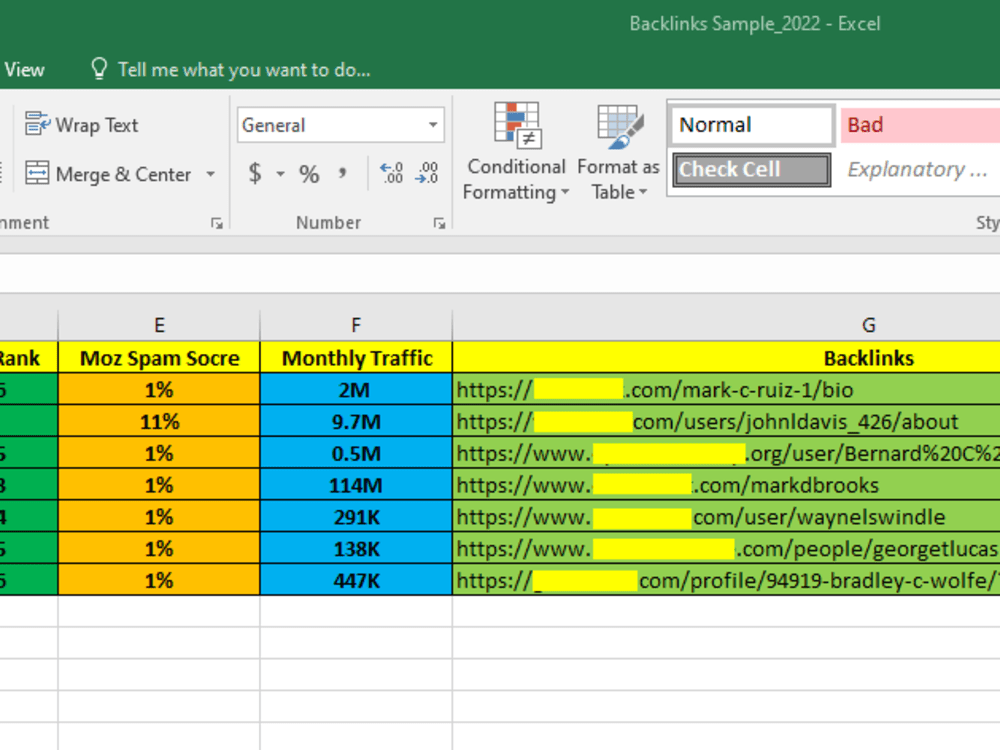Open the georgetlucas people backlink
The height and width of the screenshot is (750, 1000).
tap(728, 549)
